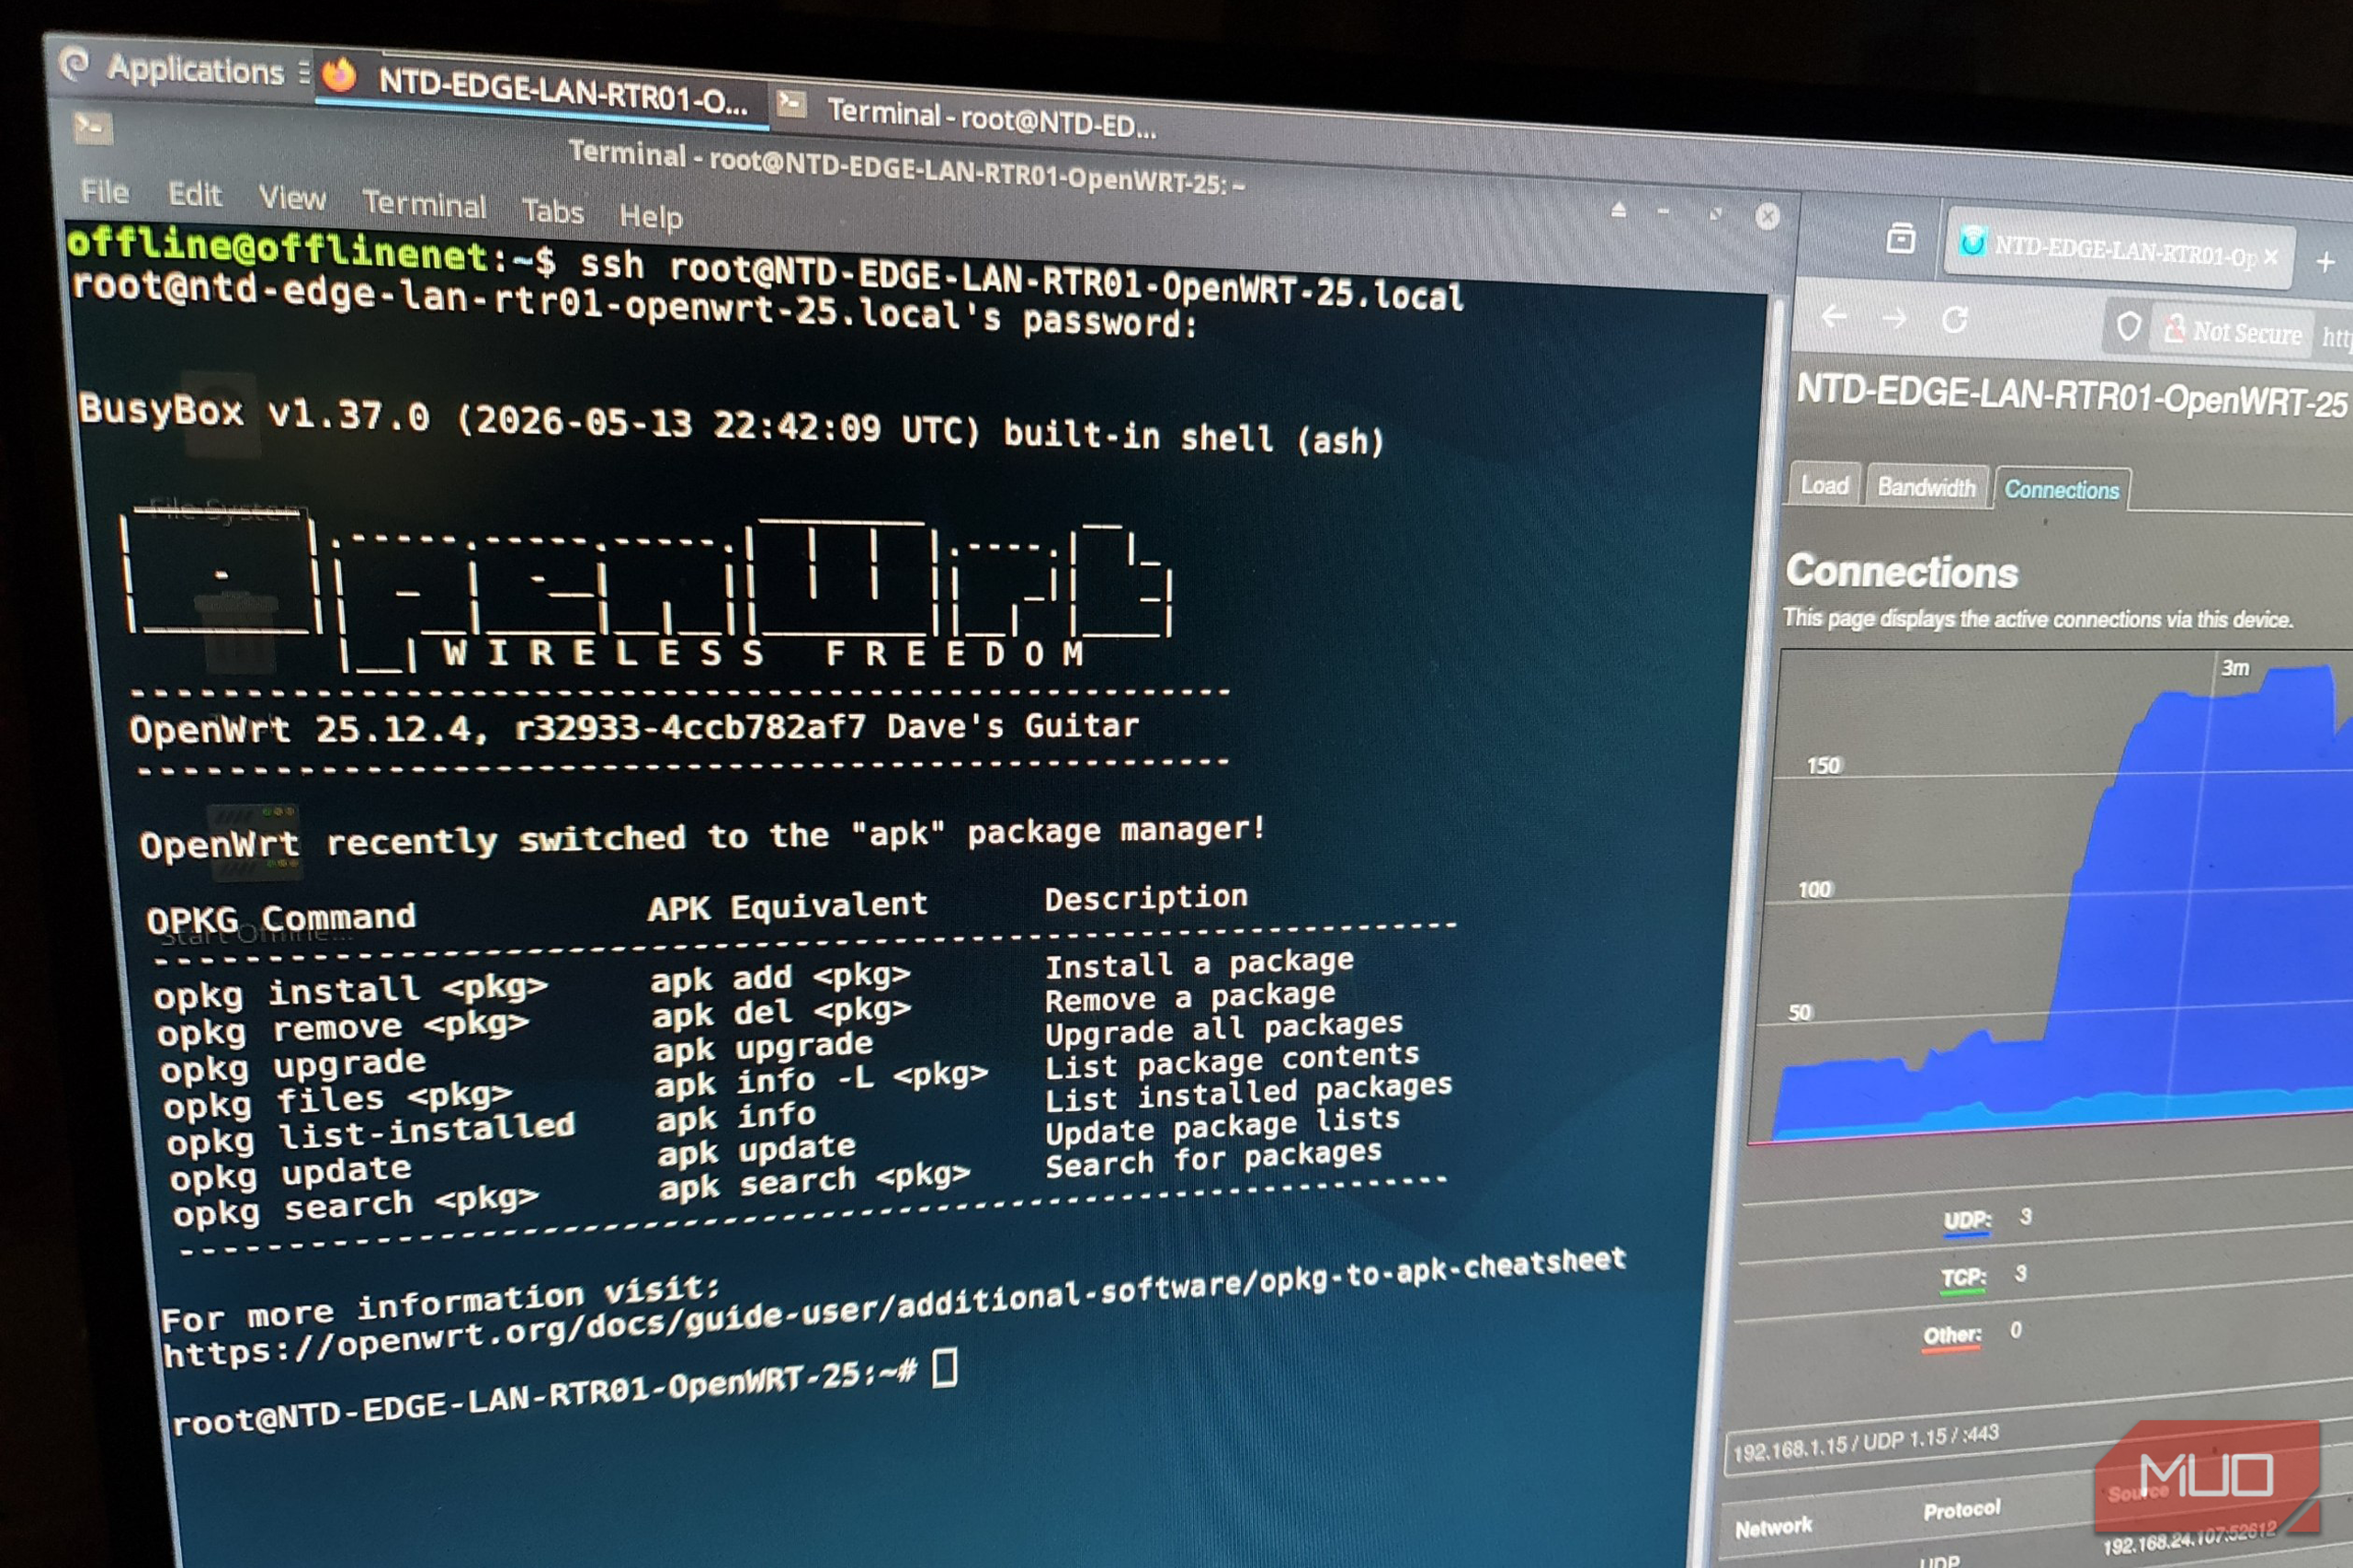Close the Terminal window
Screen dimensions: 2353x1568
[x=1768, y=216]
